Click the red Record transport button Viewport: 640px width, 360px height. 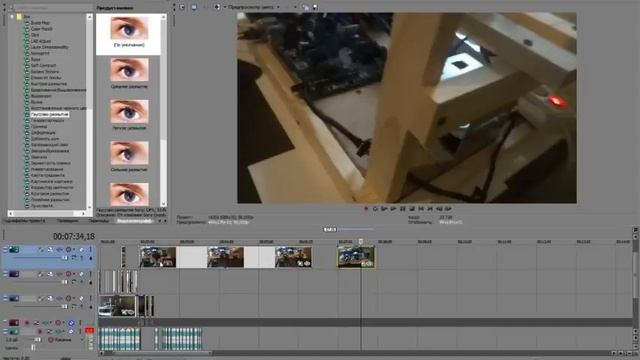pos(366,209)
